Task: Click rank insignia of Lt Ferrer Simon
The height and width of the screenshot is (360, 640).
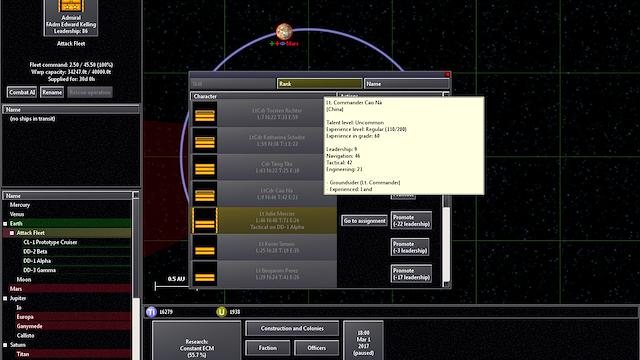Action: (204, 247)
